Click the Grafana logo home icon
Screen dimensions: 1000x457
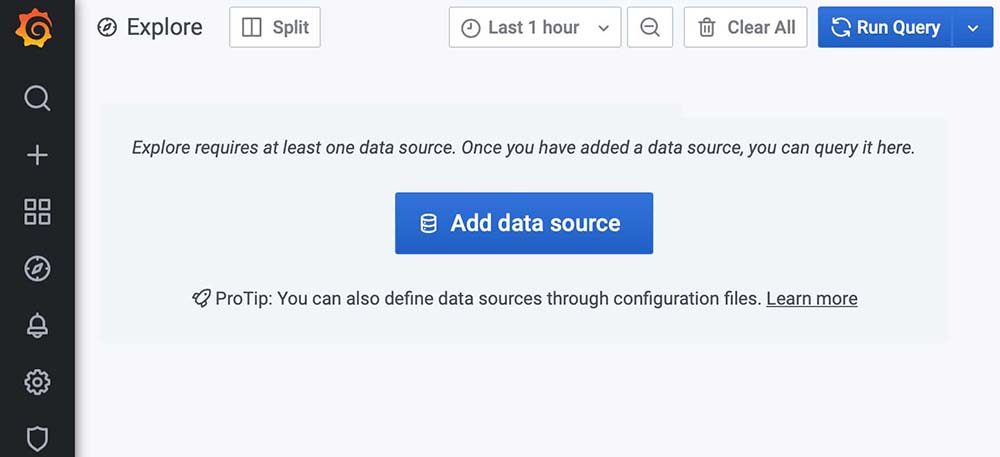pos(36,30)
